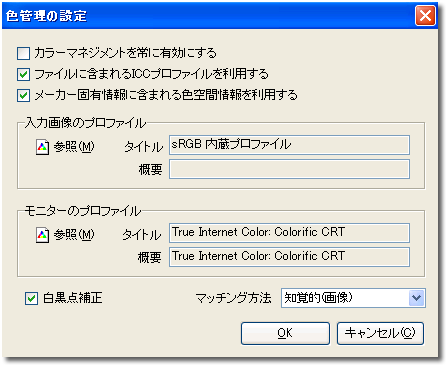The height and width of the screenshot is (365, 446).
Task: Focus the sRGB 内蔵プロファイル title field
Action: [289, 145]
